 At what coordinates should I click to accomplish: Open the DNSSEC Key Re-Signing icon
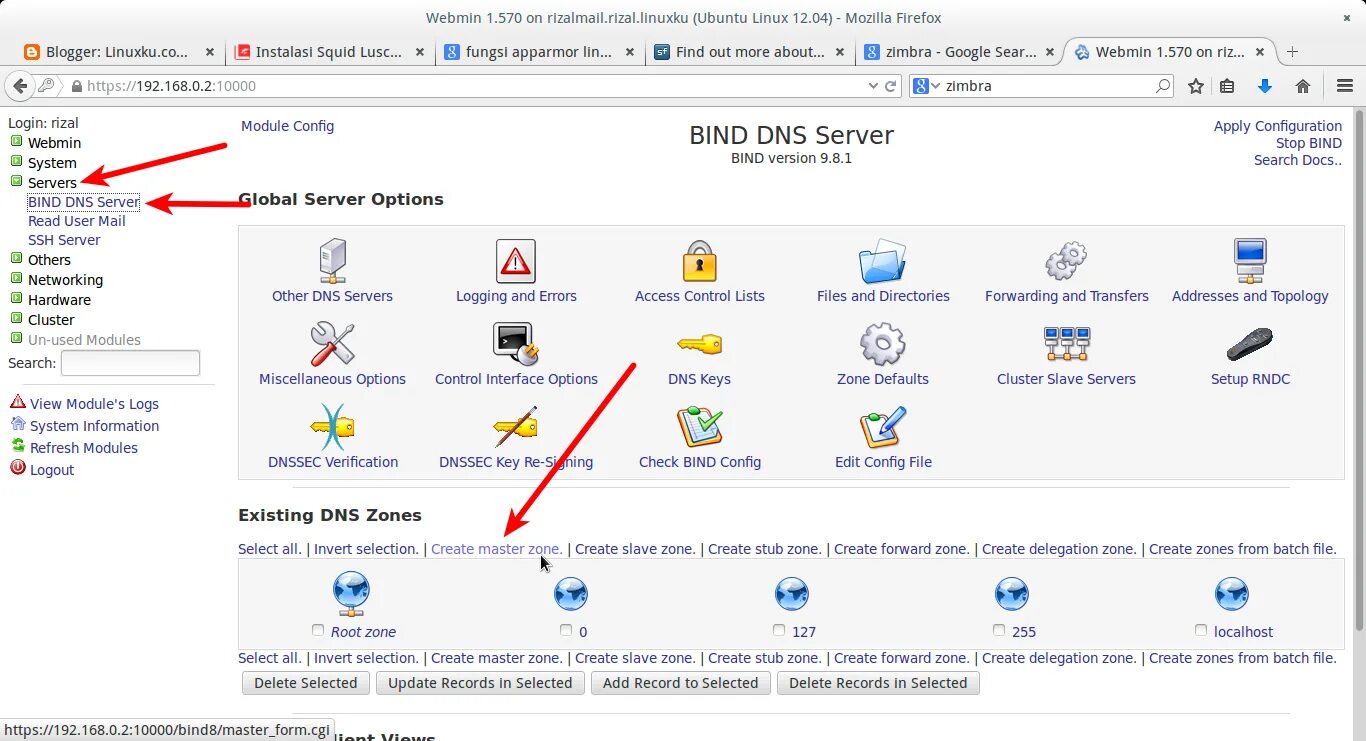[516, 427]
